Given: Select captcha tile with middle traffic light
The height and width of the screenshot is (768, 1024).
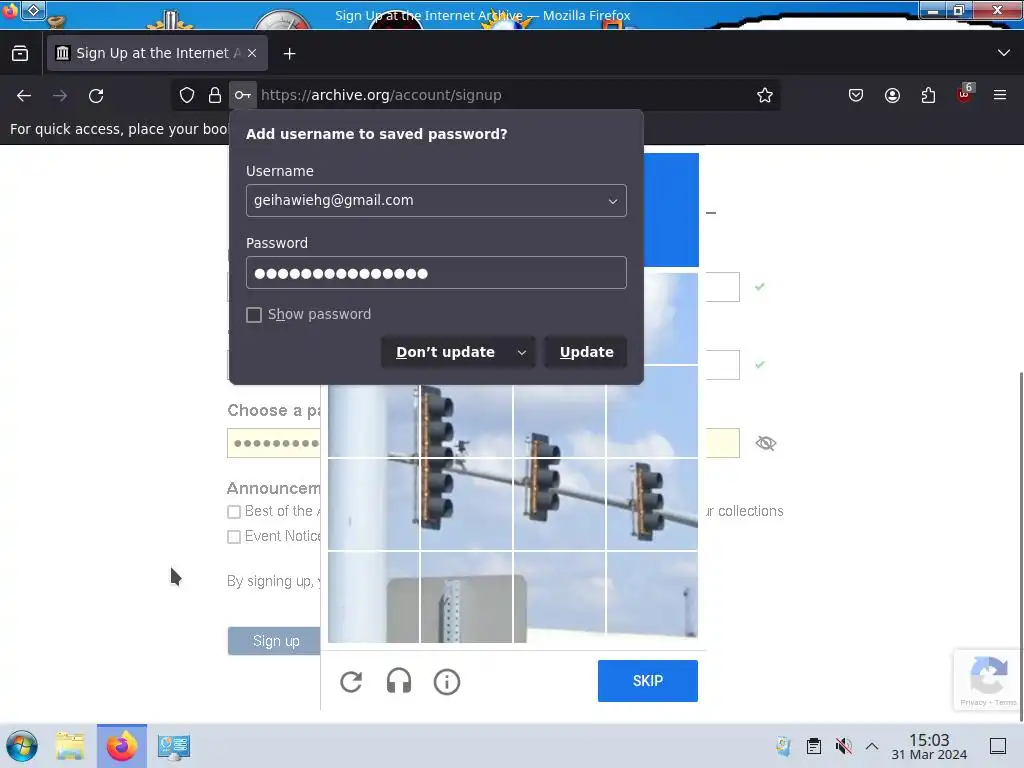Looking at the screenshot, I should (x=559, y=505).
